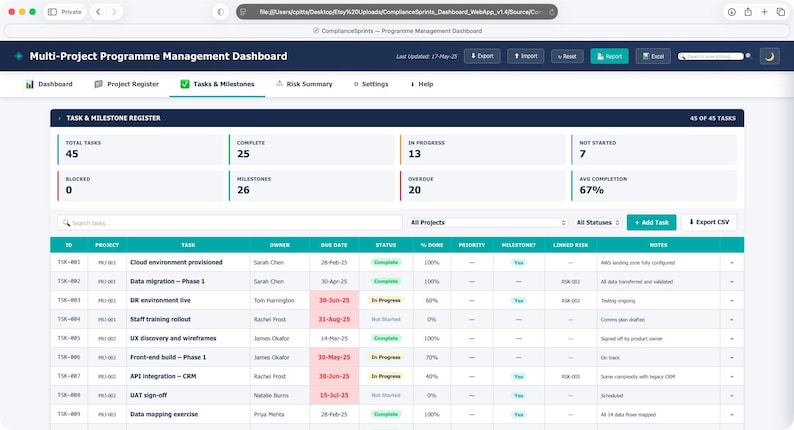Click the Safari sidebar toggle icon
The height and width of the screenshot is (430, 794).
(52, 12)
